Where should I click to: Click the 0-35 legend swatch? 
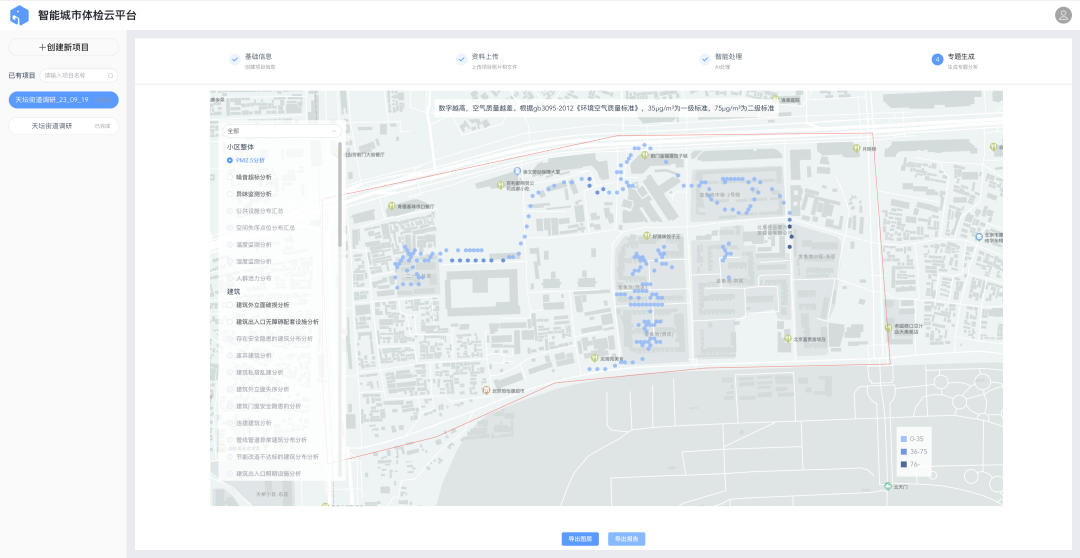point(904,438)
